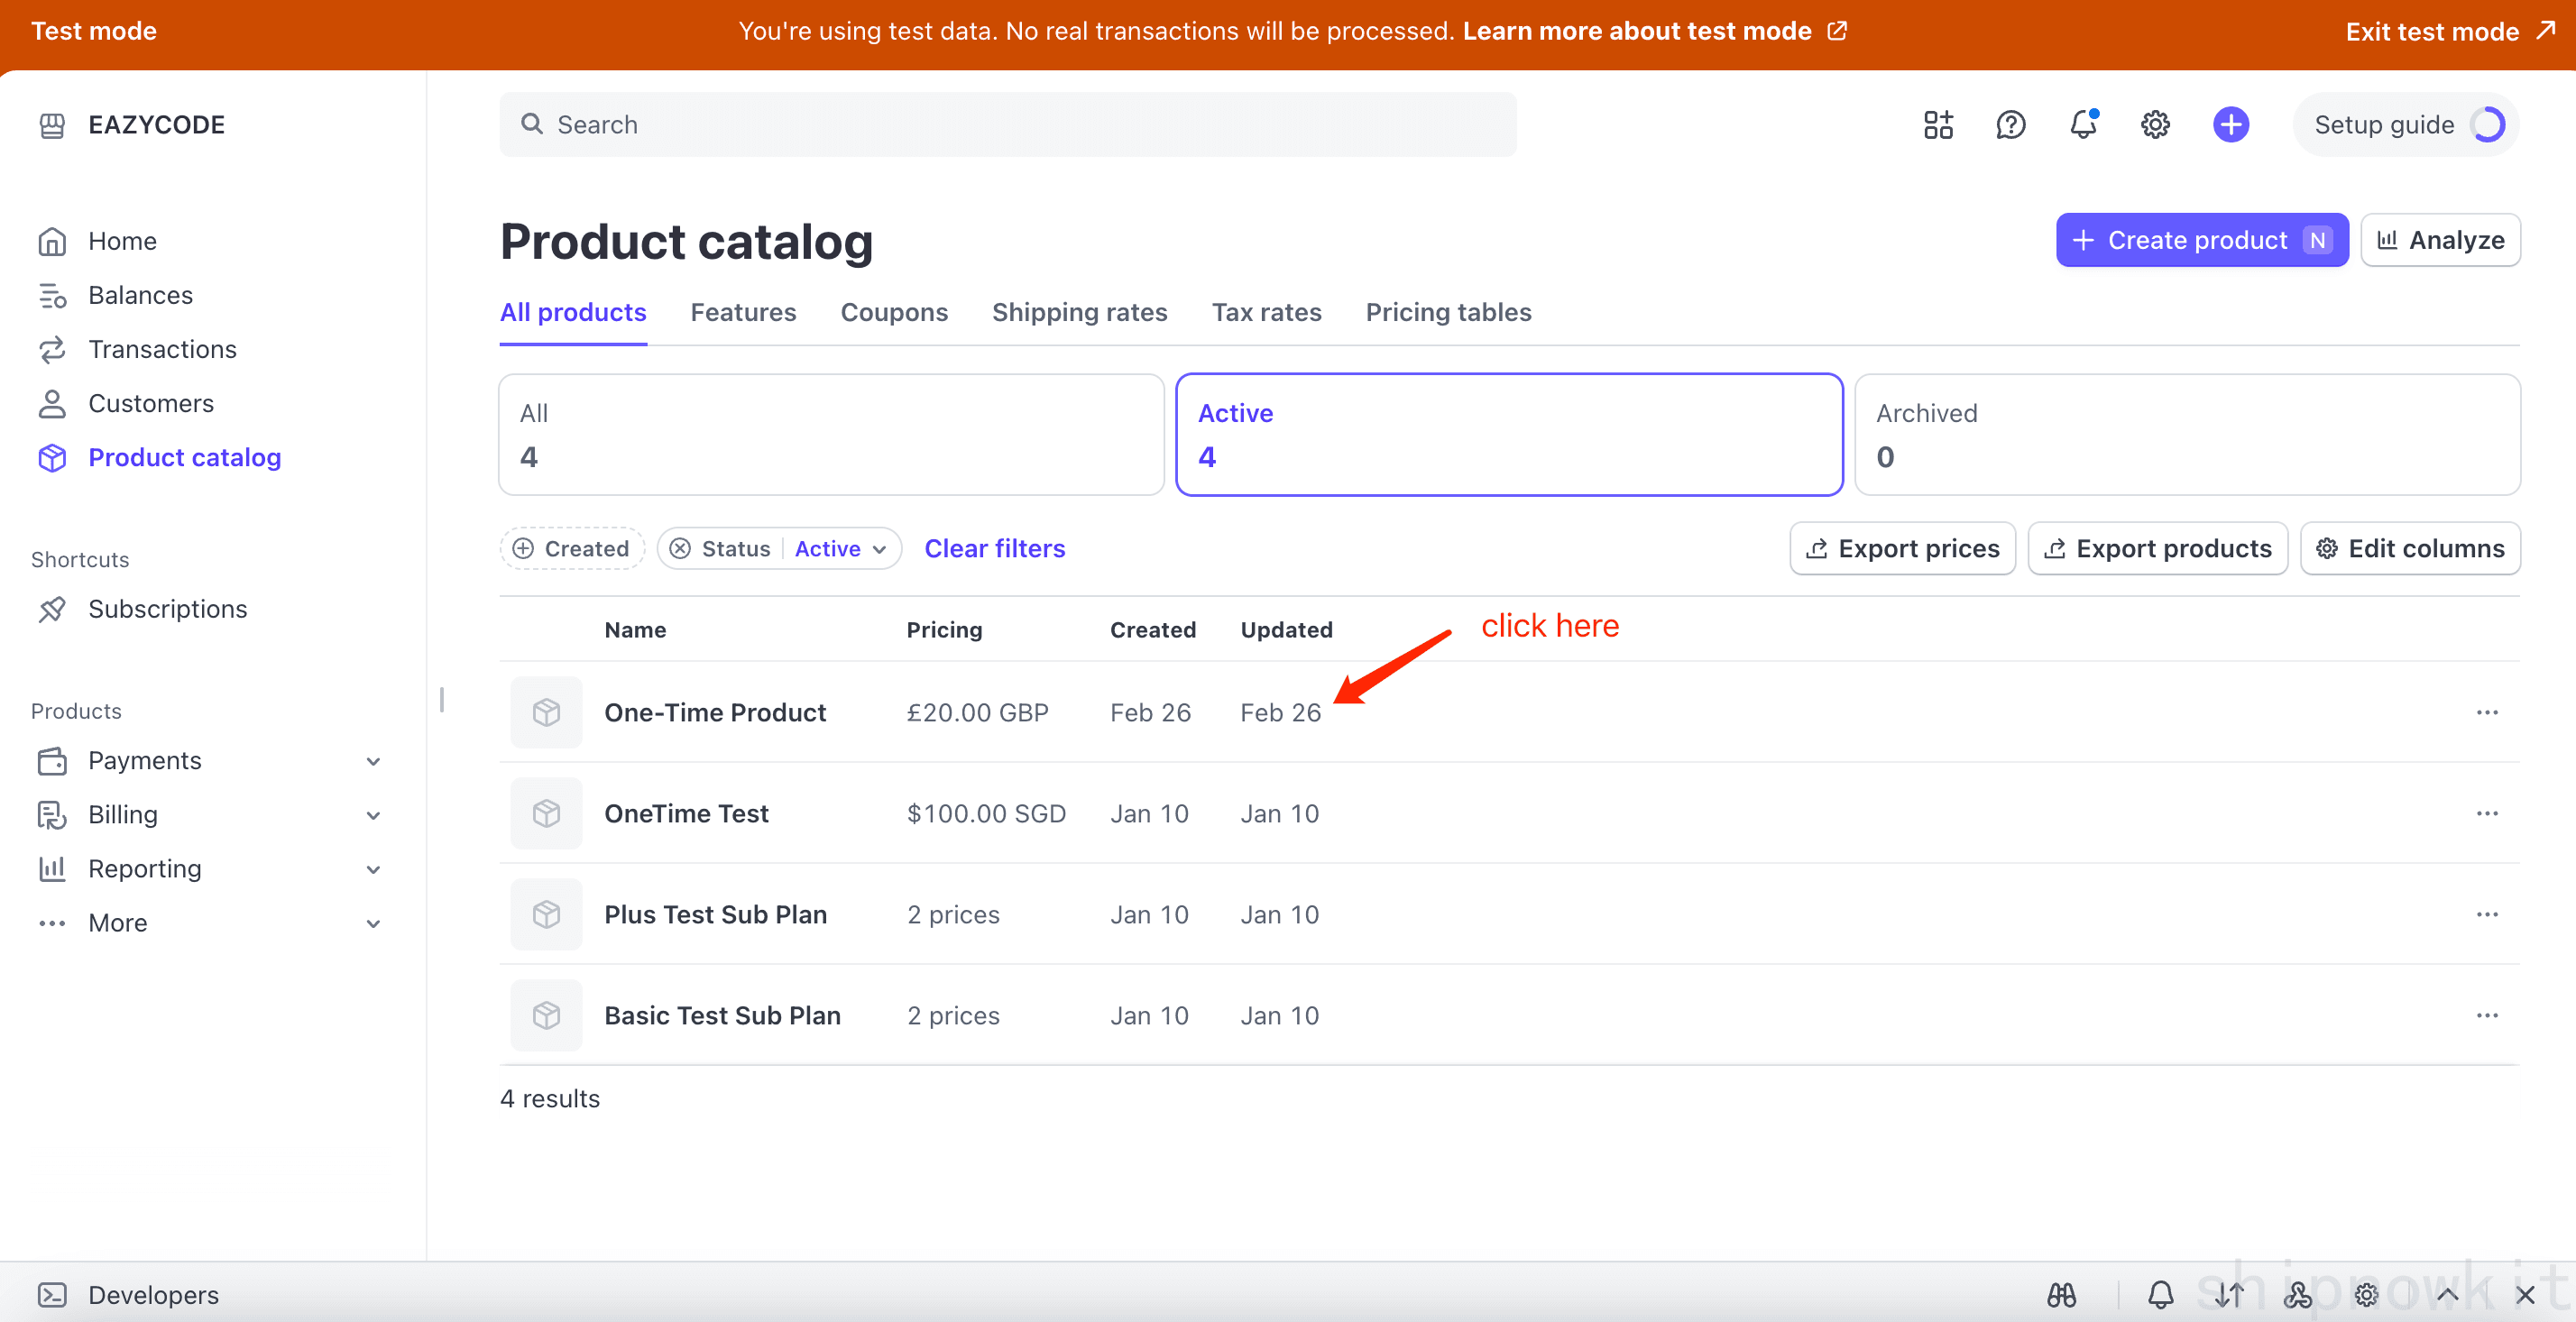The image size is (2576, 1322).
Task: Click the Setup guide progress ring
Action: (2487, 124)
